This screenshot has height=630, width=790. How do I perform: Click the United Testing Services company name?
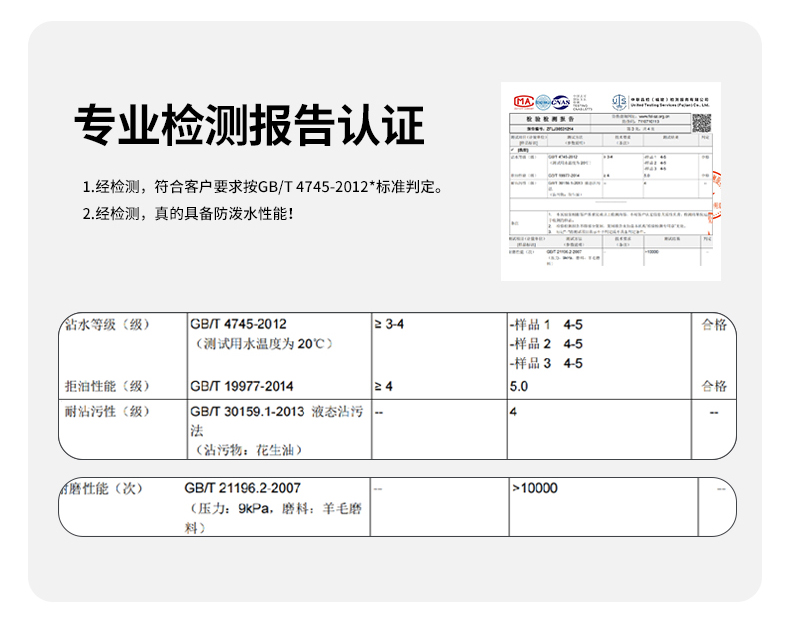tap(670, 105)
